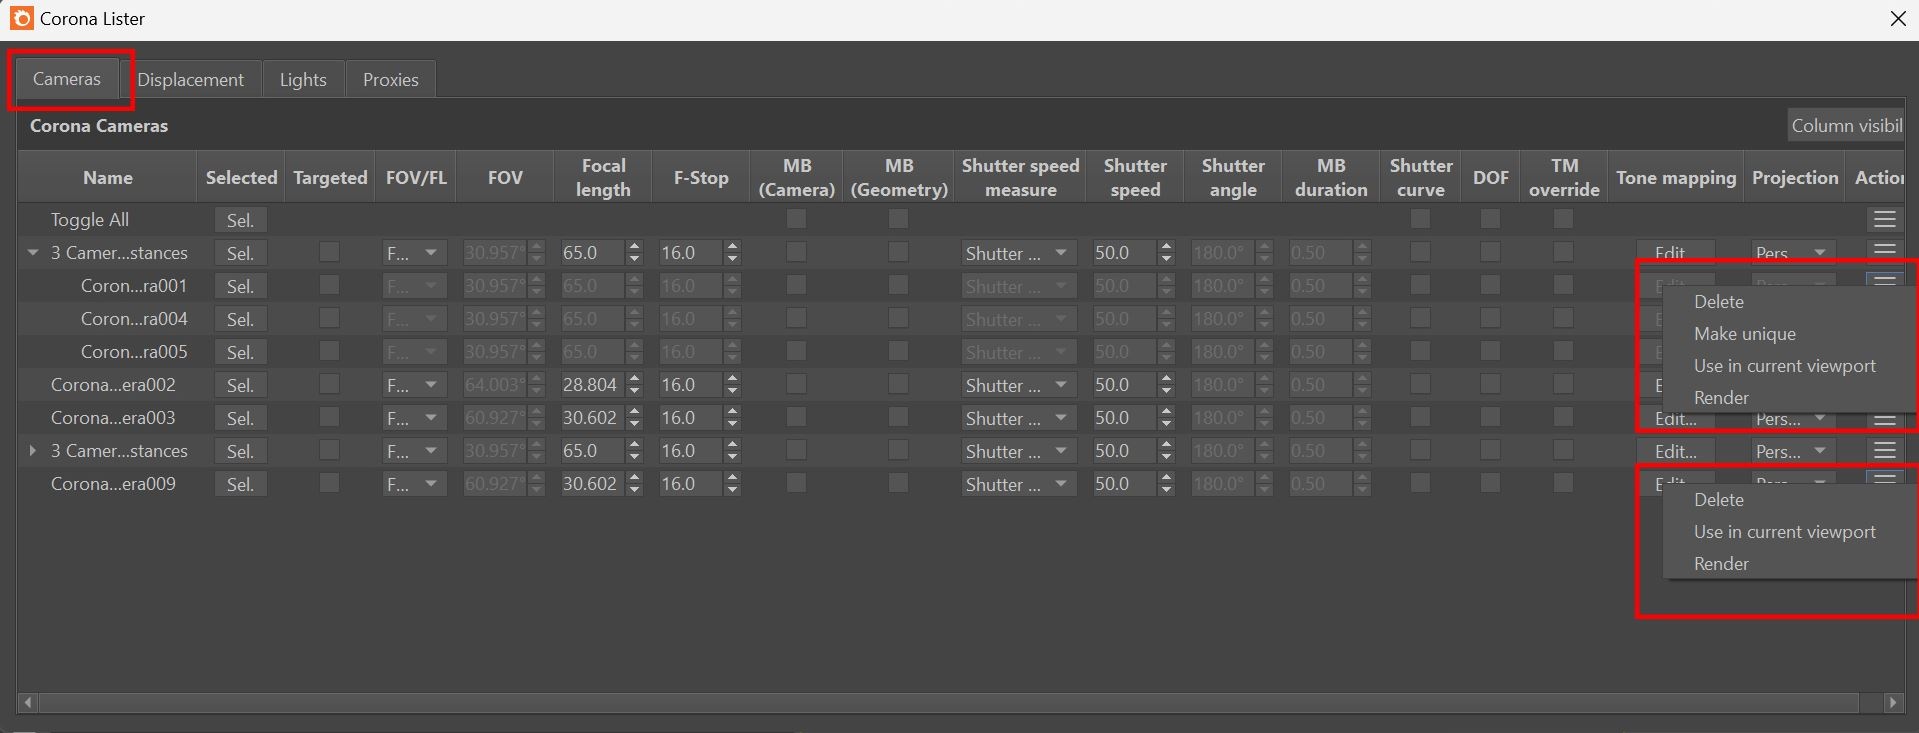The width and height of the screenshot is (1919, 733).
Task: Close the Corona Lister window
Action: point(1897,18)
